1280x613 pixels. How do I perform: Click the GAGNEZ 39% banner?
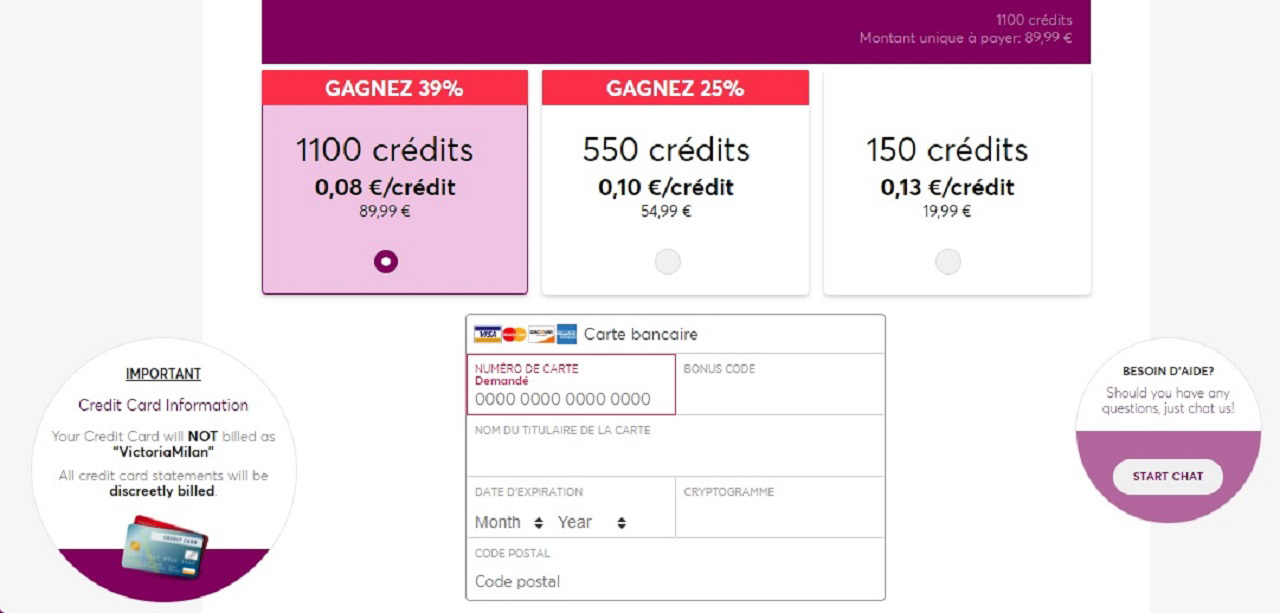coord(394,88)
